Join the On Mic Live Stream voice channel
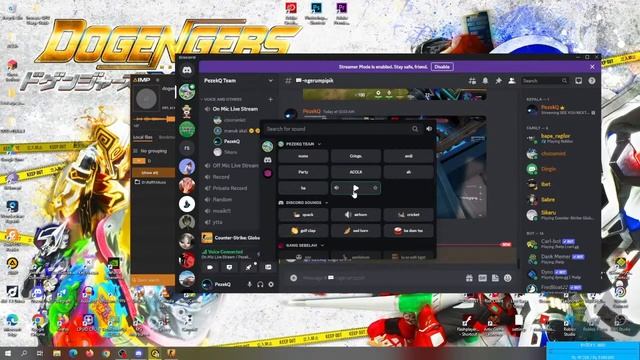Screen dimensions: 640x360 235,109
